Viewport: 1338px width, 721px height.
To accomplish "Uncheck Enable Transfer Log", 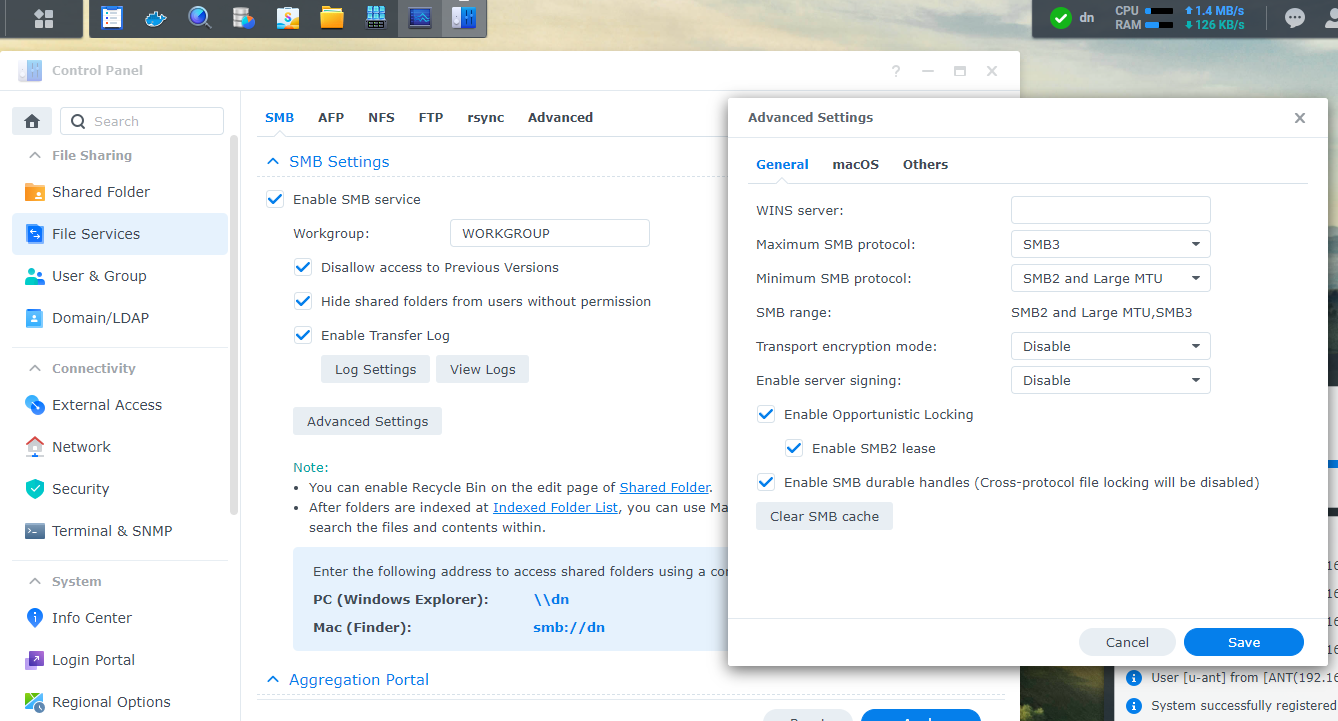I will (x=303, y=335).
